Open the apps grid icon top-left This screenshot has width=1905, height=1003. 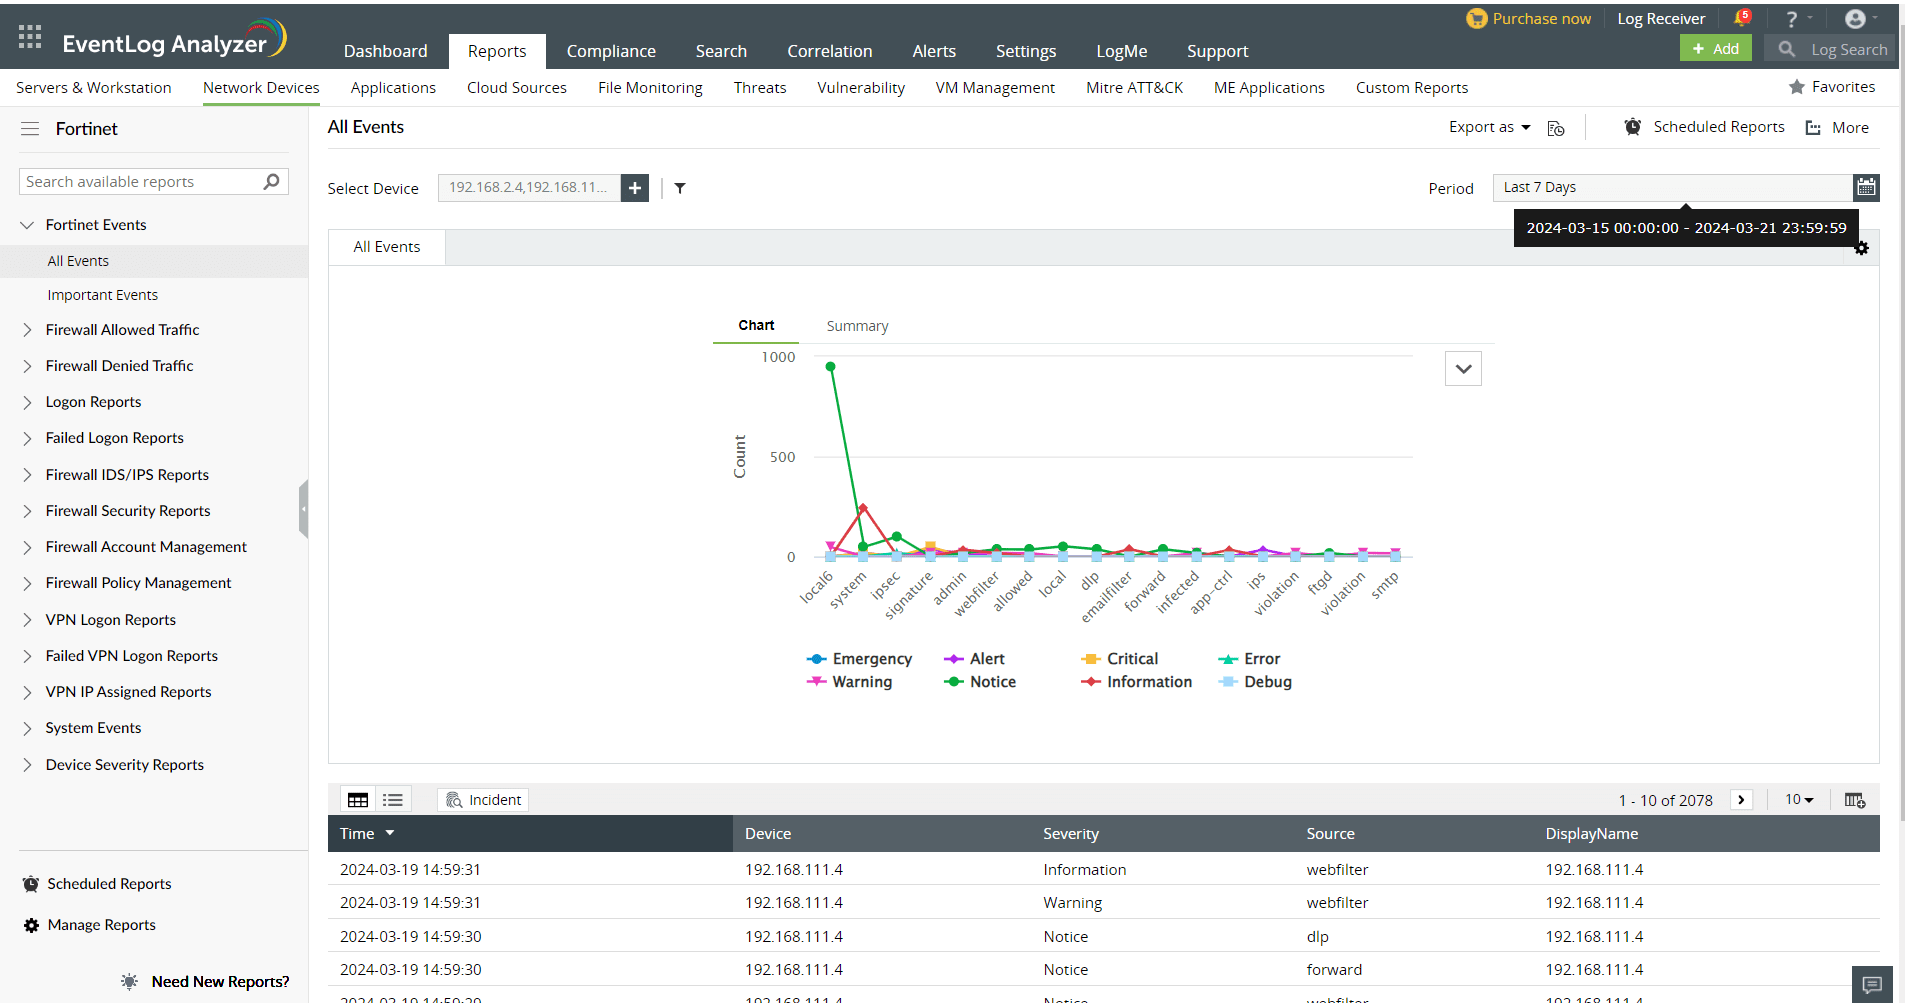[x=29, y=36]
